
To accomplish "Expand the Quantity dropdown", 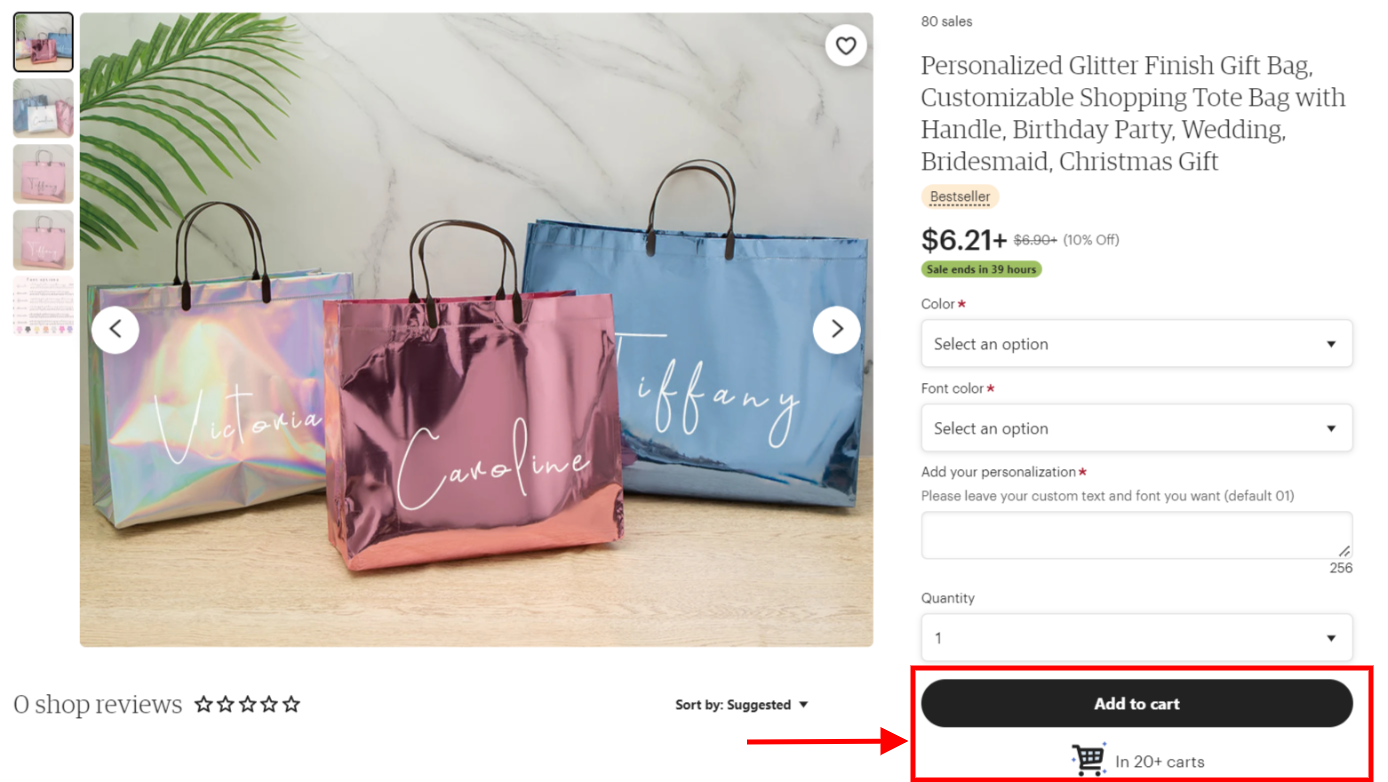I will click(x=1137, y=638).
